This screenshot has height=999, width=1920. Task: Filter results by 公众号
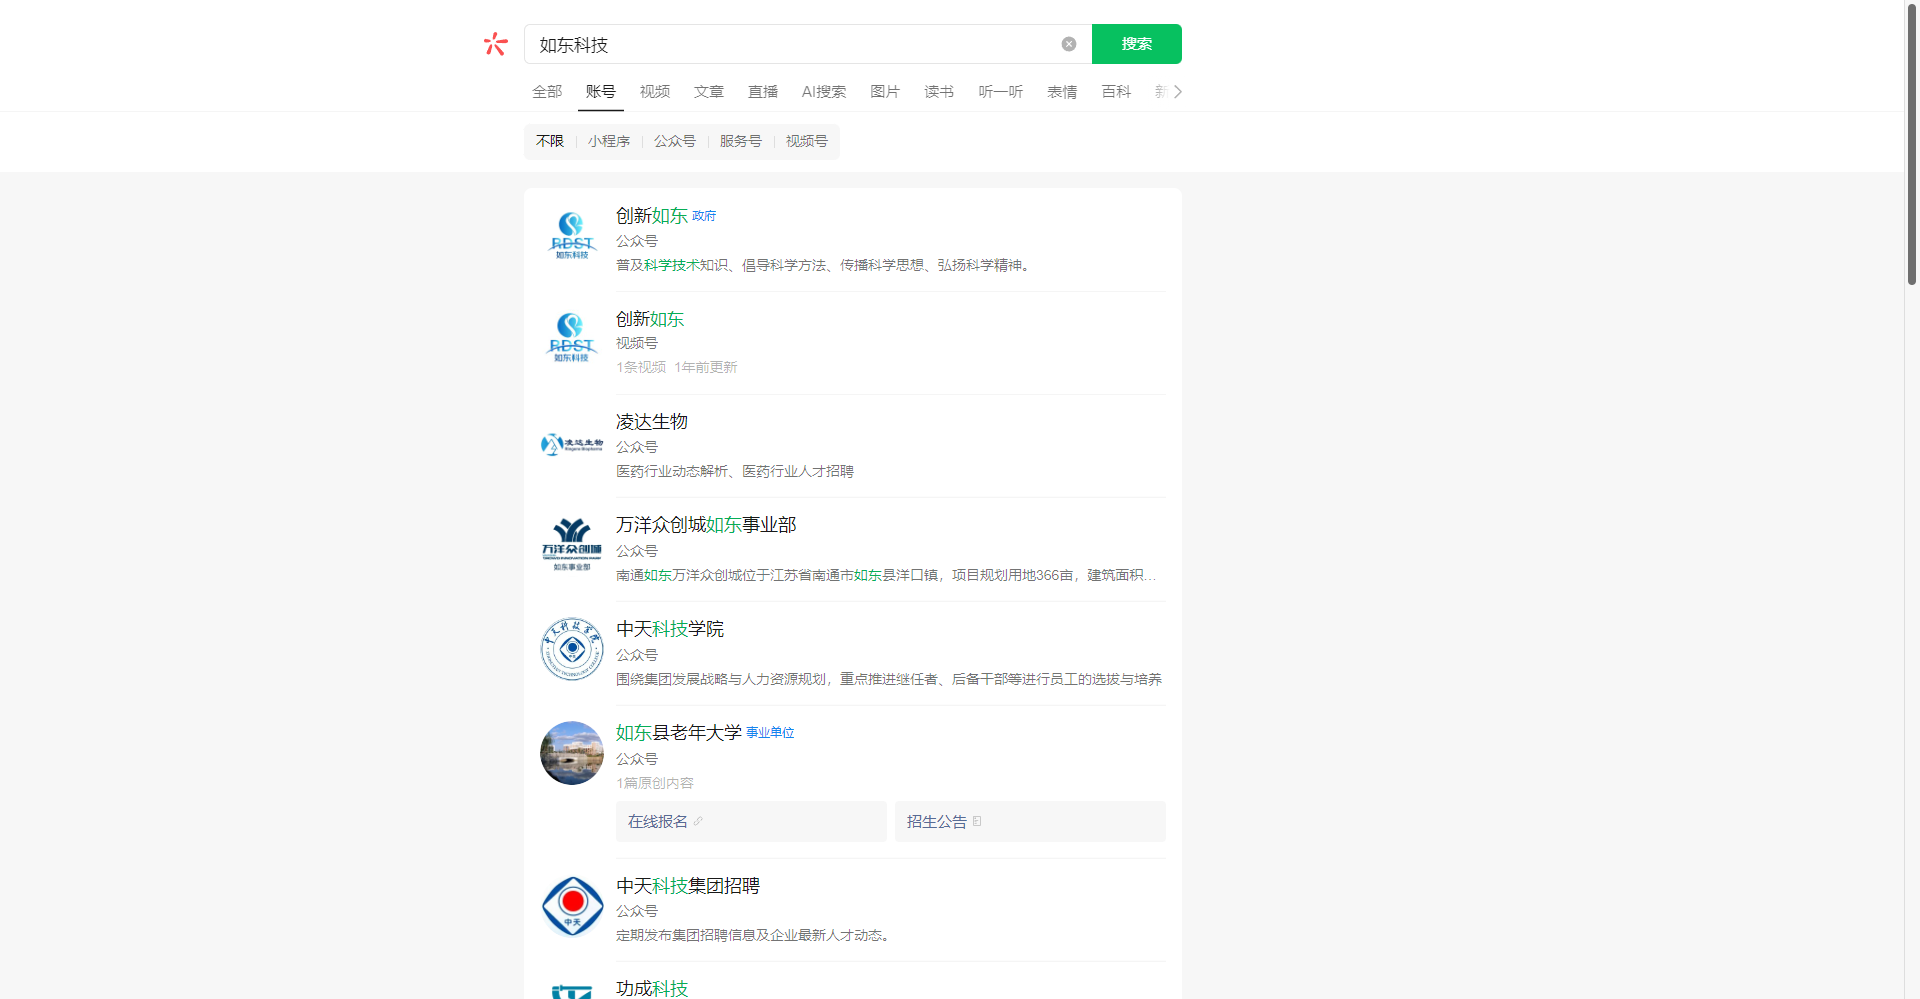tap(675, 141)
